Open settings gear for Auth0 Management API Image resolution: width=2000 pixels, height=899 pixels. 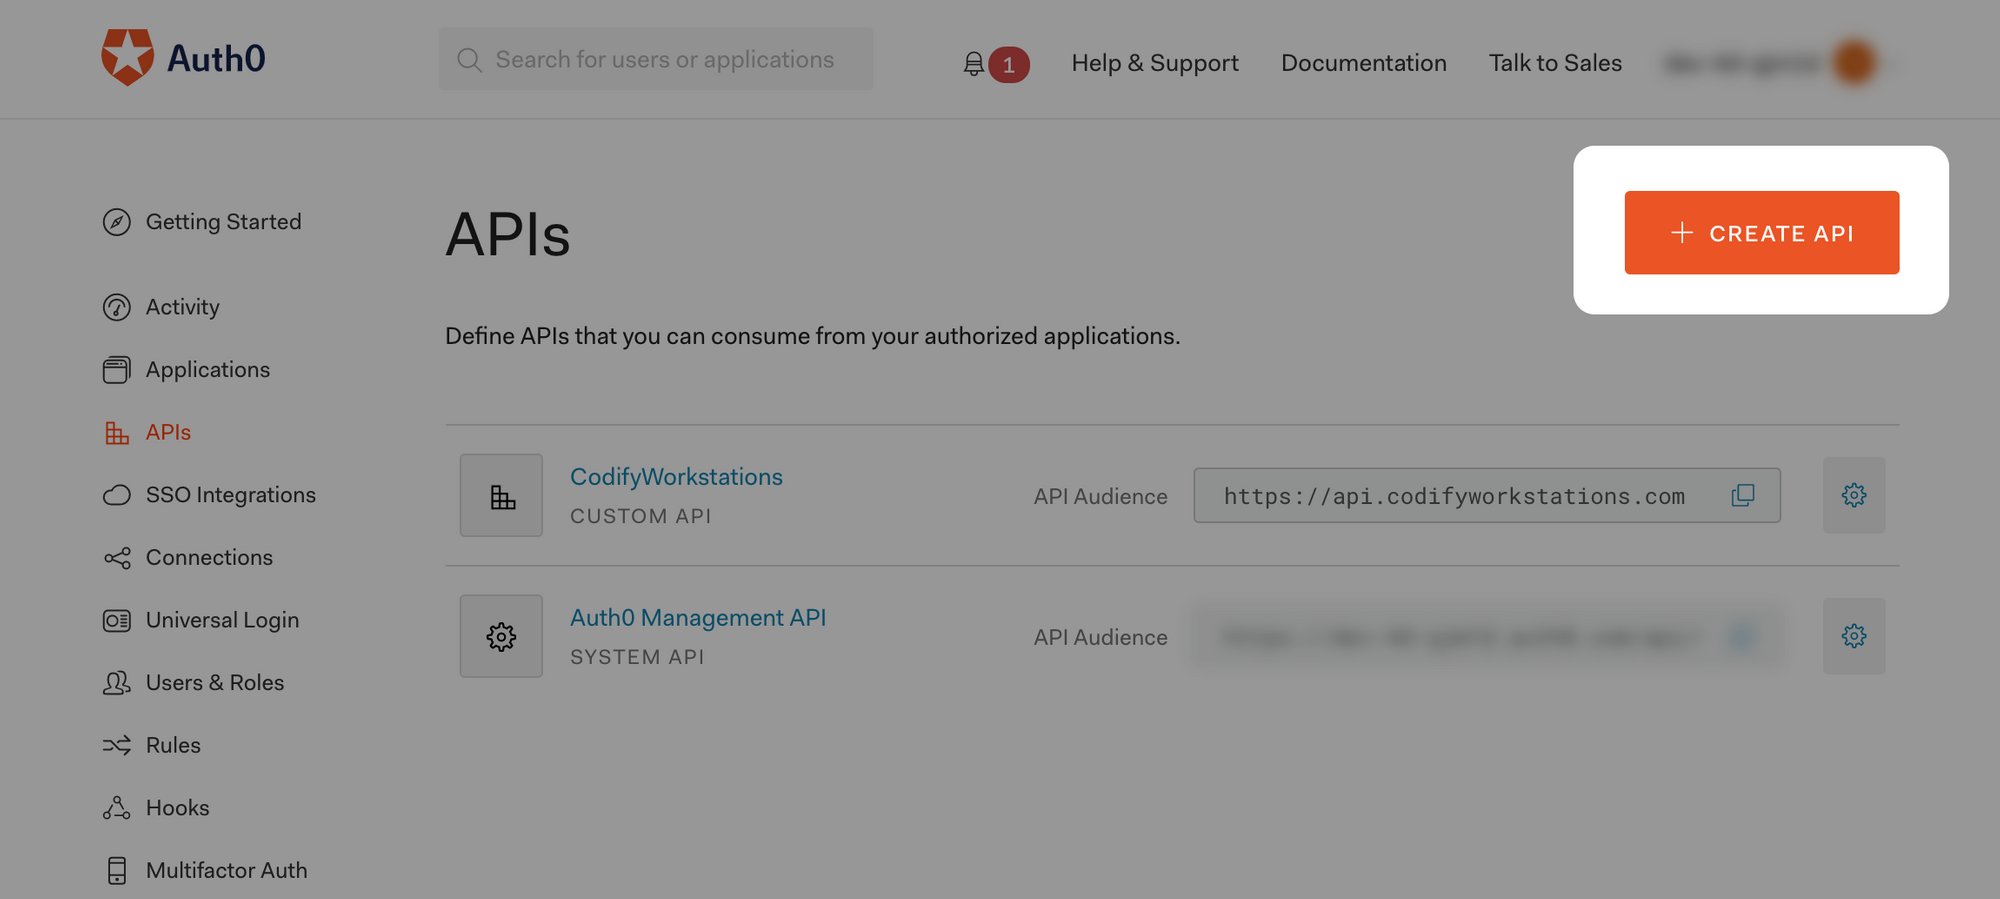point(1854,636)
